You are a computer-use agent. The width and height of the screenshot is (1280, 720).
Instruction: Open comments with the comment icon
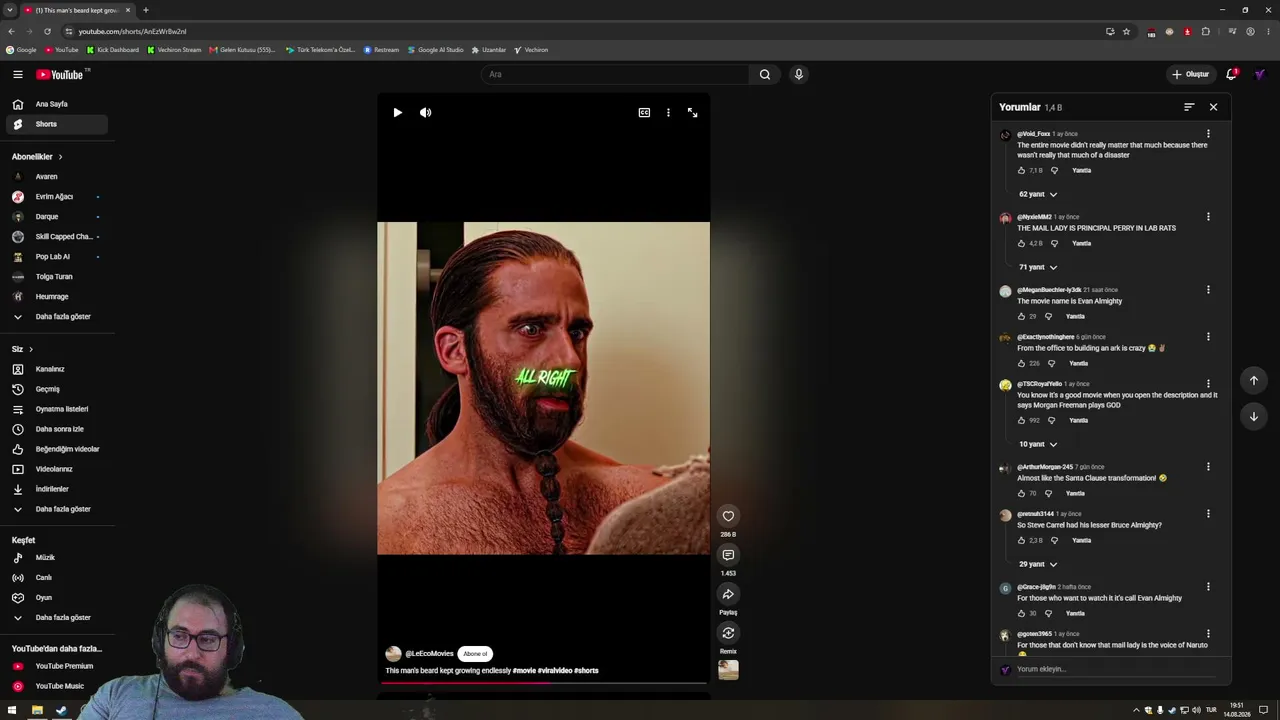(728, 555)
